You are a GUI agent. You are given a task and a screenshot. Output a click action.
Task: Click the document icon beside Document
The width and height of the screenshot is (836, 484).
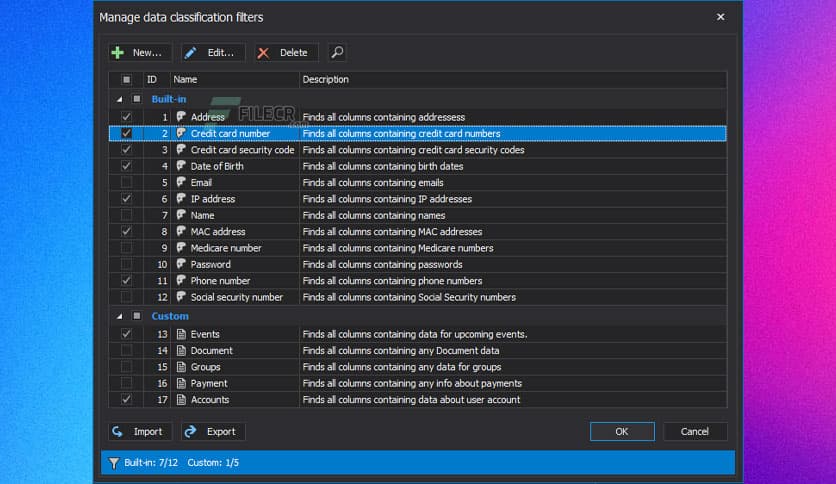181,350
